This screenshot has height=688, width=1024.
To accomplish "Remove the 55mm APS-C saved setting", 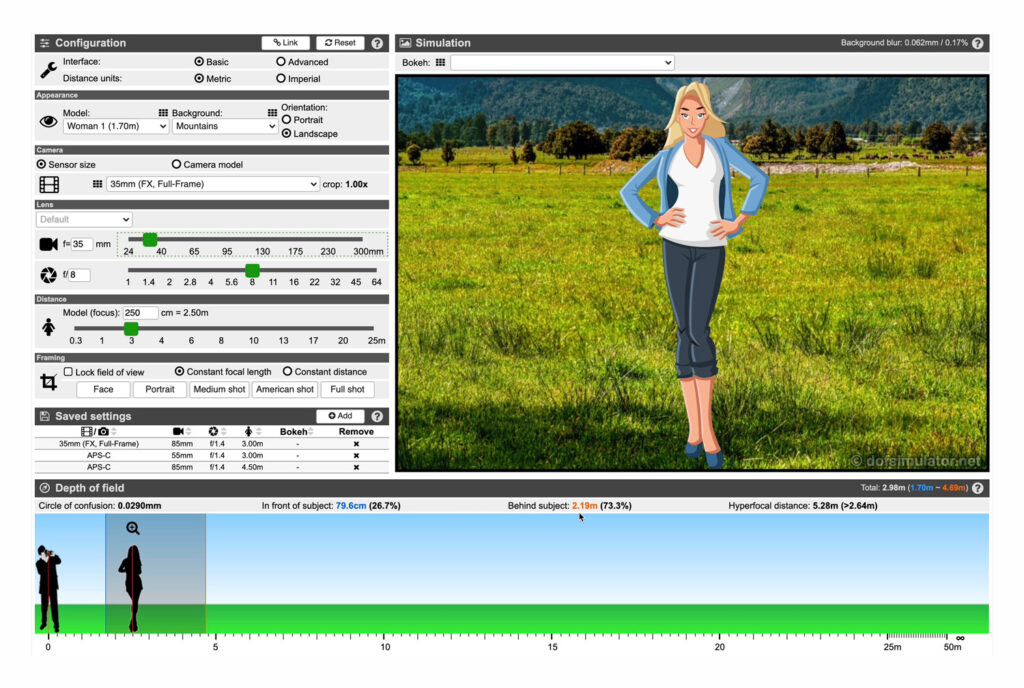I will tap(356, 455).
